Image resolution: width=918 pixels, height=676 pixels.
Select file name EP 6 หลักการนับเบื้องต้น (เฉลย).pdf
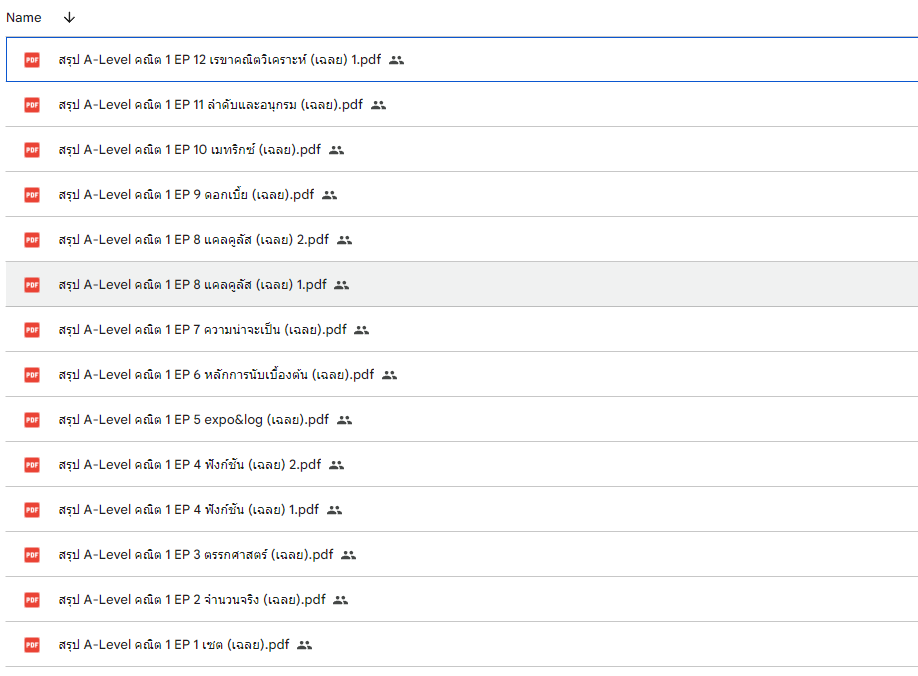click(x=216, y=375)
